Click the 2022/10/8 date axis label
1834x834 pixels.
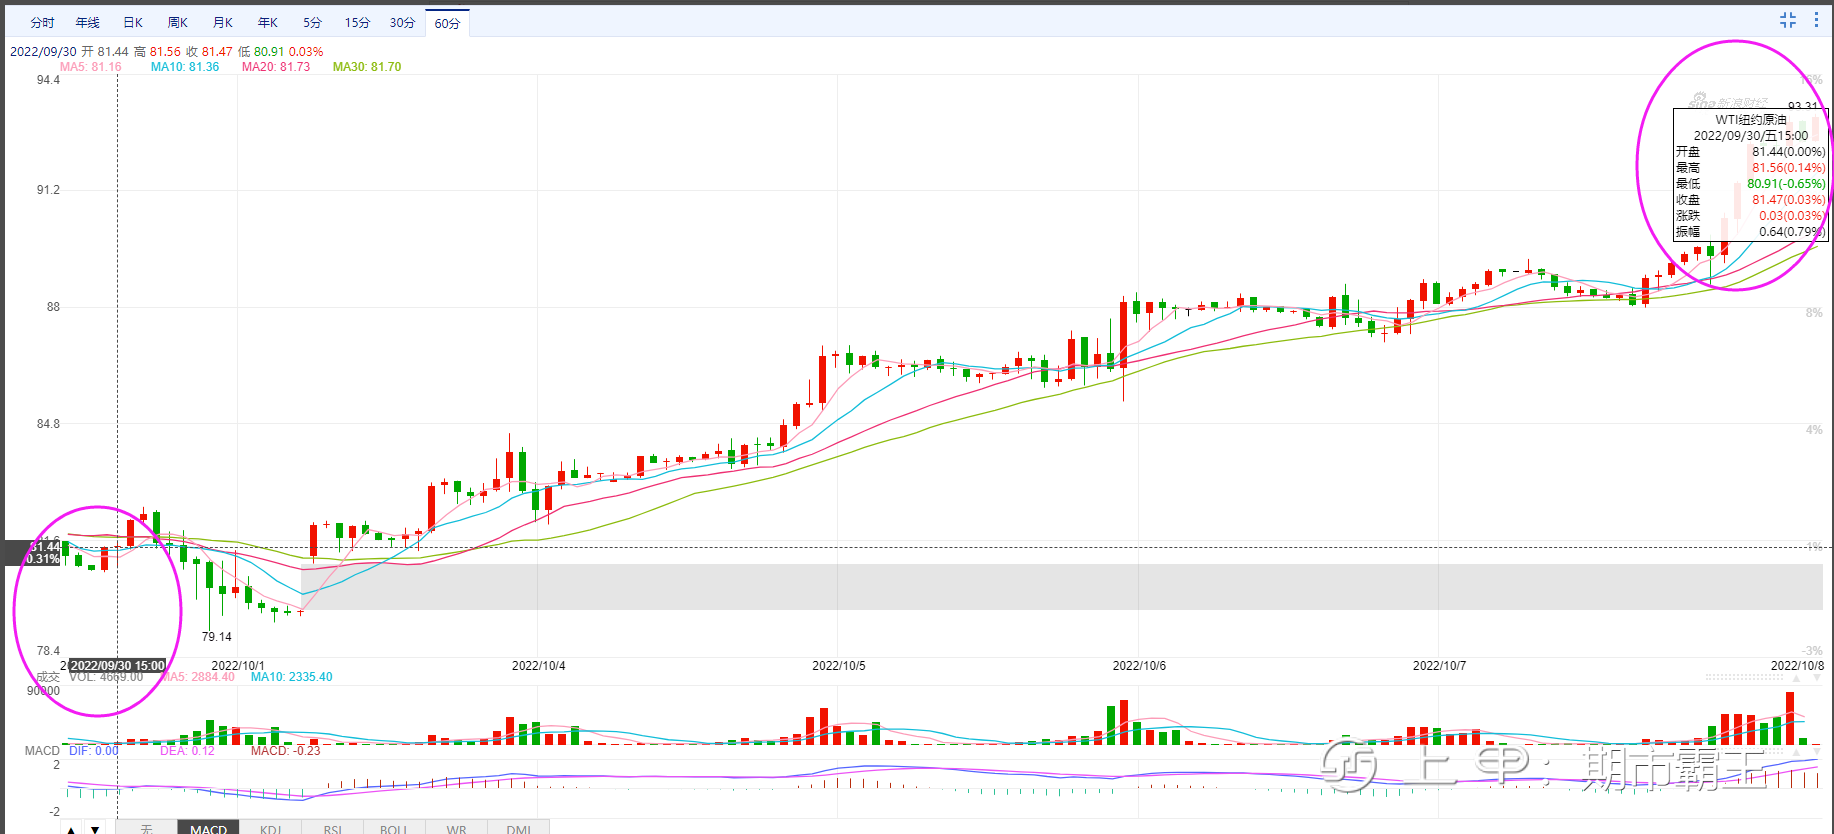click(x=1797, y=666)
